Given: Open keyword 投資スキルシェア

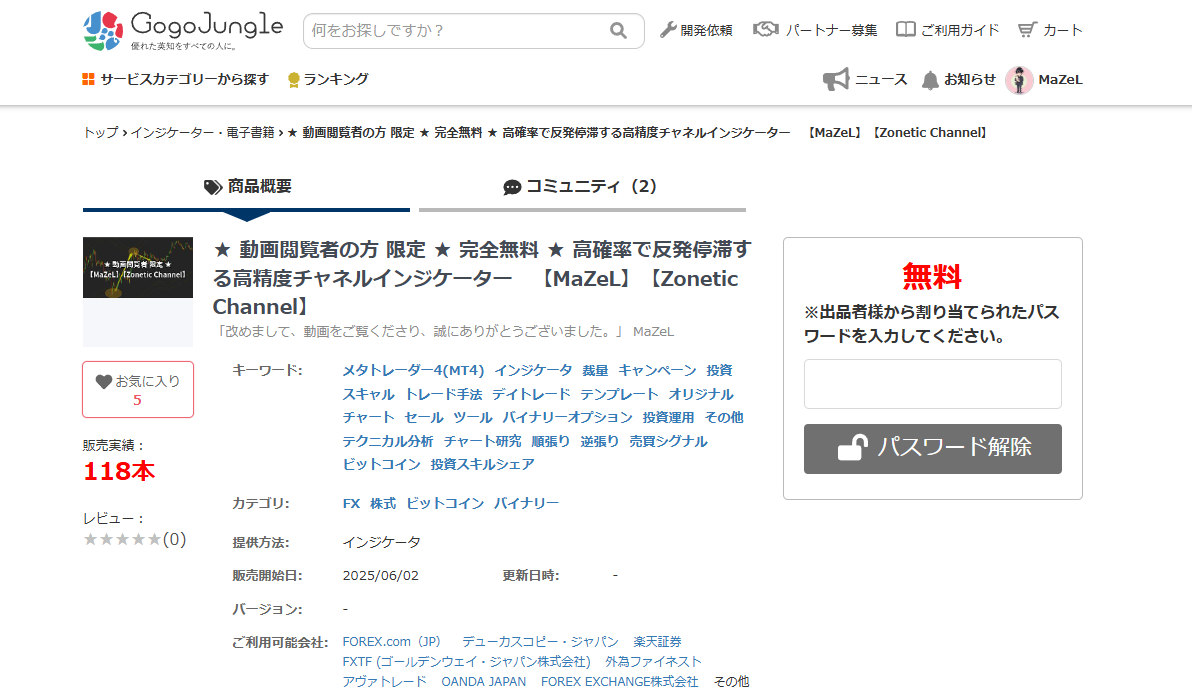Looking at the screenshot, I should [482, 464].
